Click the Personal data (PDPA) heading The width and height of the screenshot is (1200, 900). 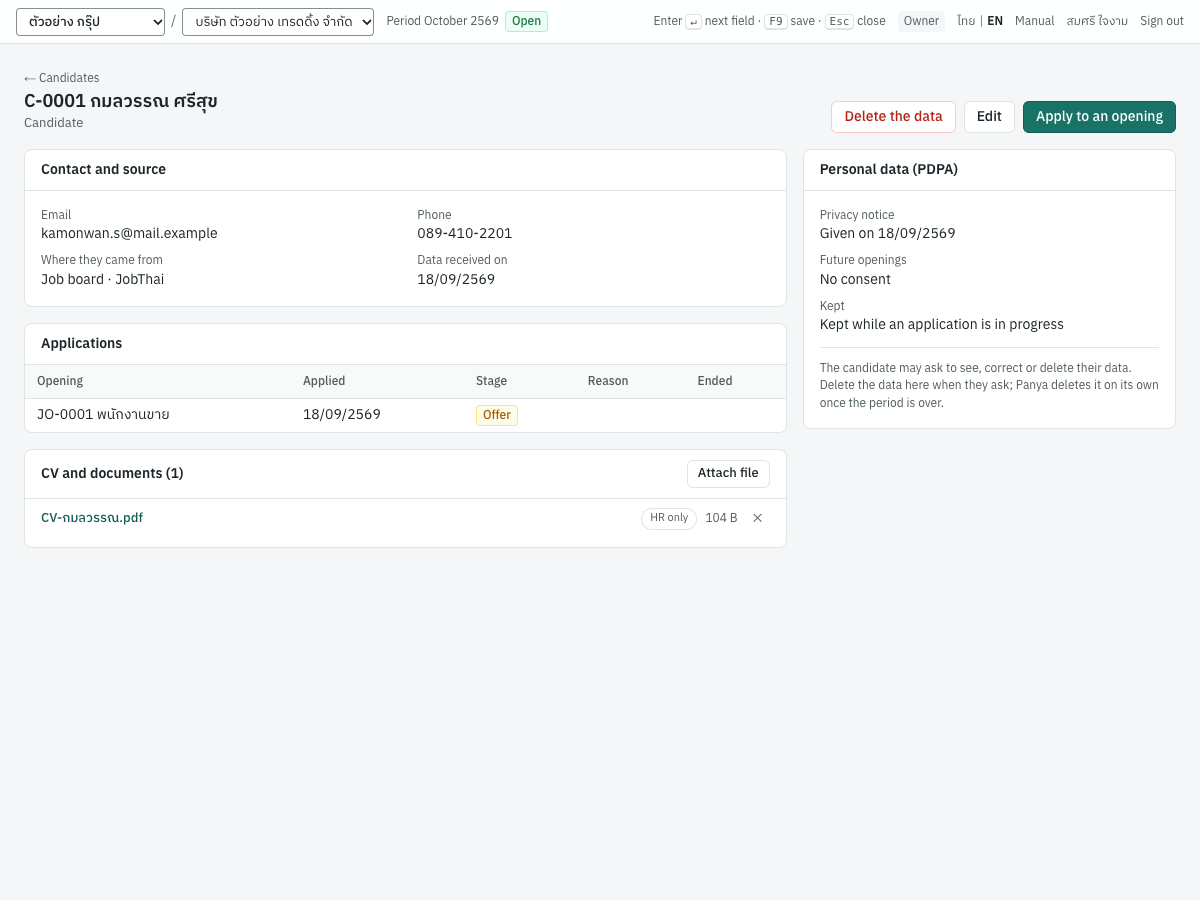click(889, 170)
